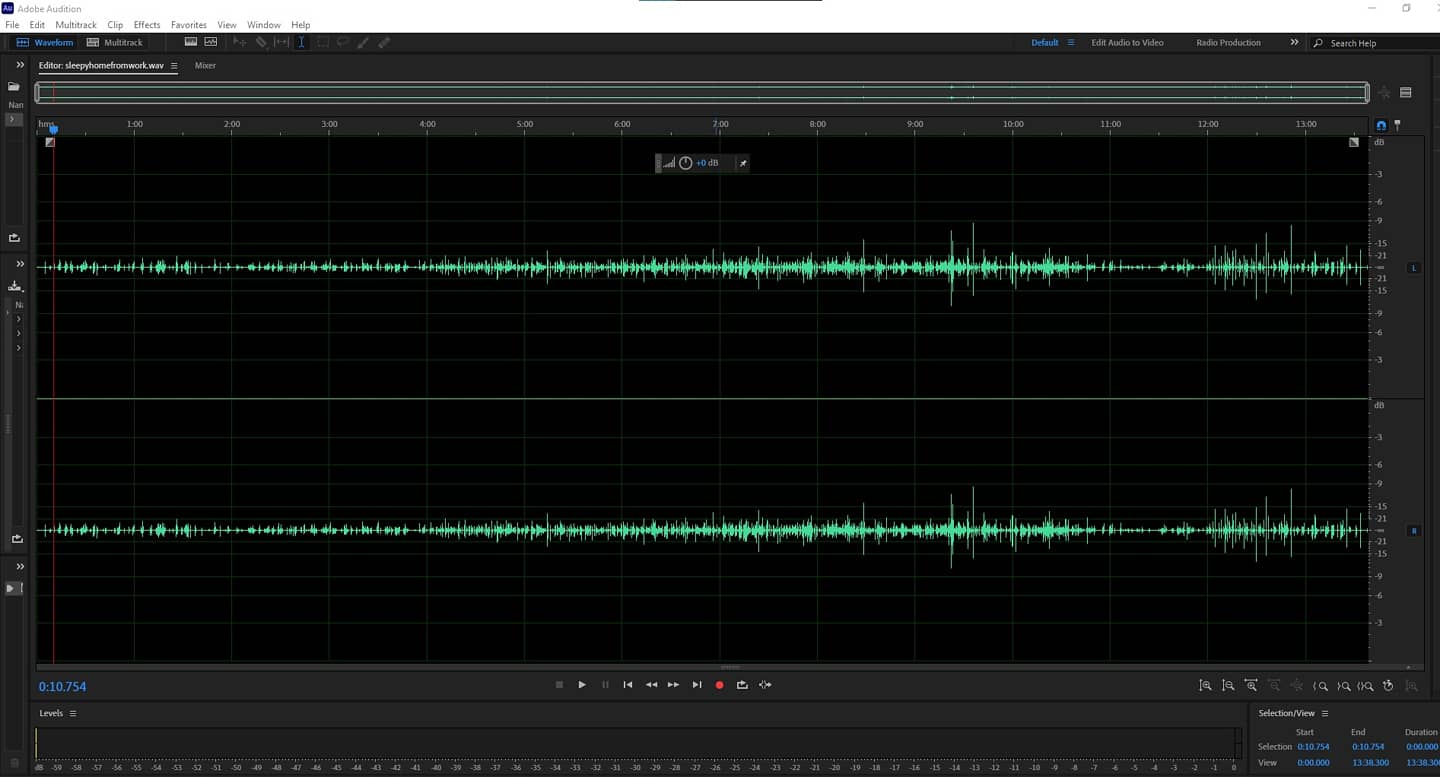Open the Favorites menu
Viewport: 1440px width, 777px height.
(189, 25)
